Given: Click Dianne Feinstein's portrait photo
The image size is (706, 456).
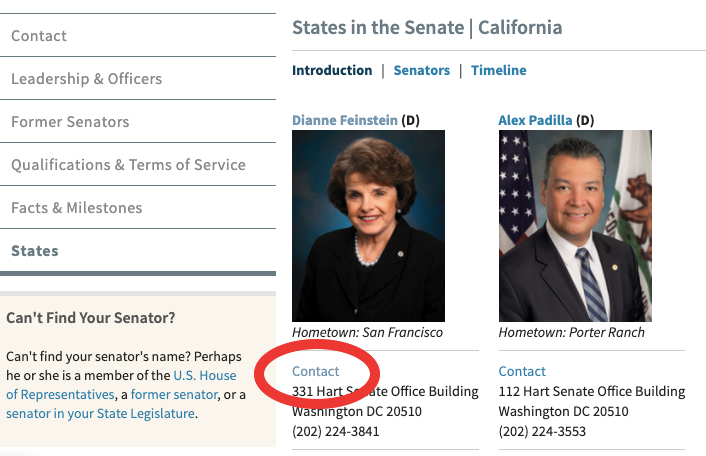Looking at the screenshot, I should 368,226.
